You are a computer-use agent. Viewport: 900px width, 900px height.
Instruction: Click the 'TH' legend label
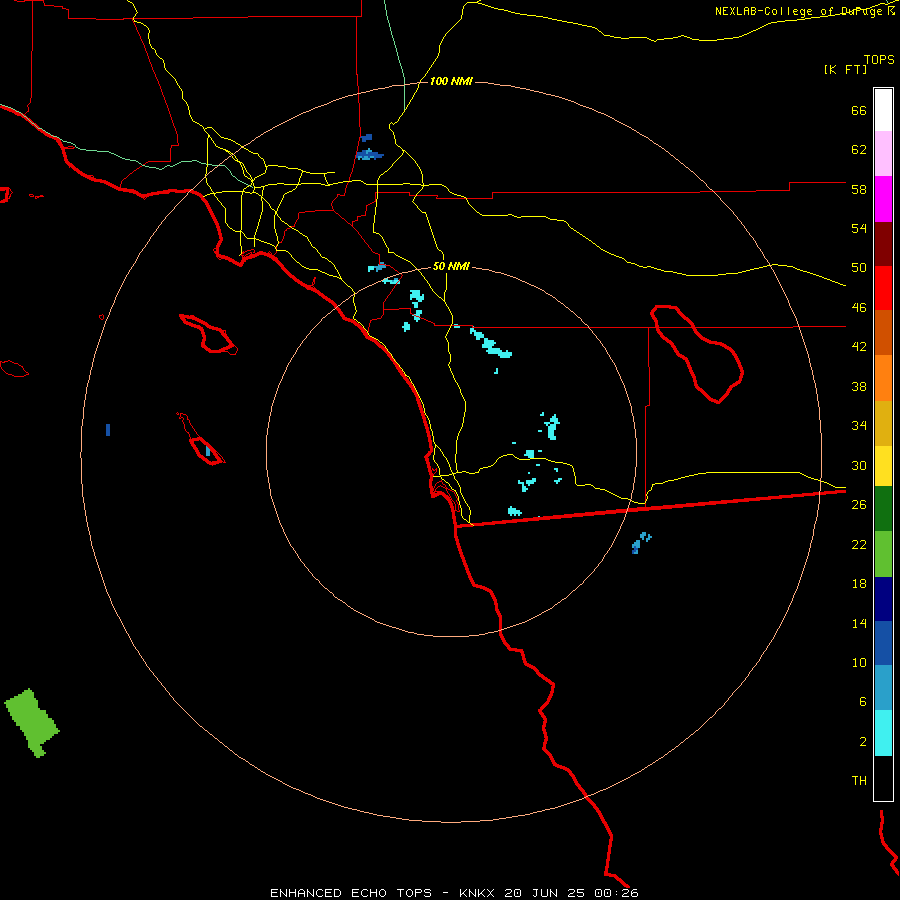[859, 780]
